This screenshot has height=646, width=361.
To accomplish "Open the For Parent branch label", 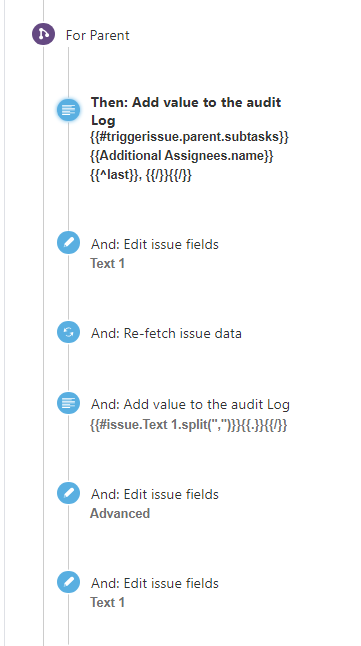I will tap(98, 35).
